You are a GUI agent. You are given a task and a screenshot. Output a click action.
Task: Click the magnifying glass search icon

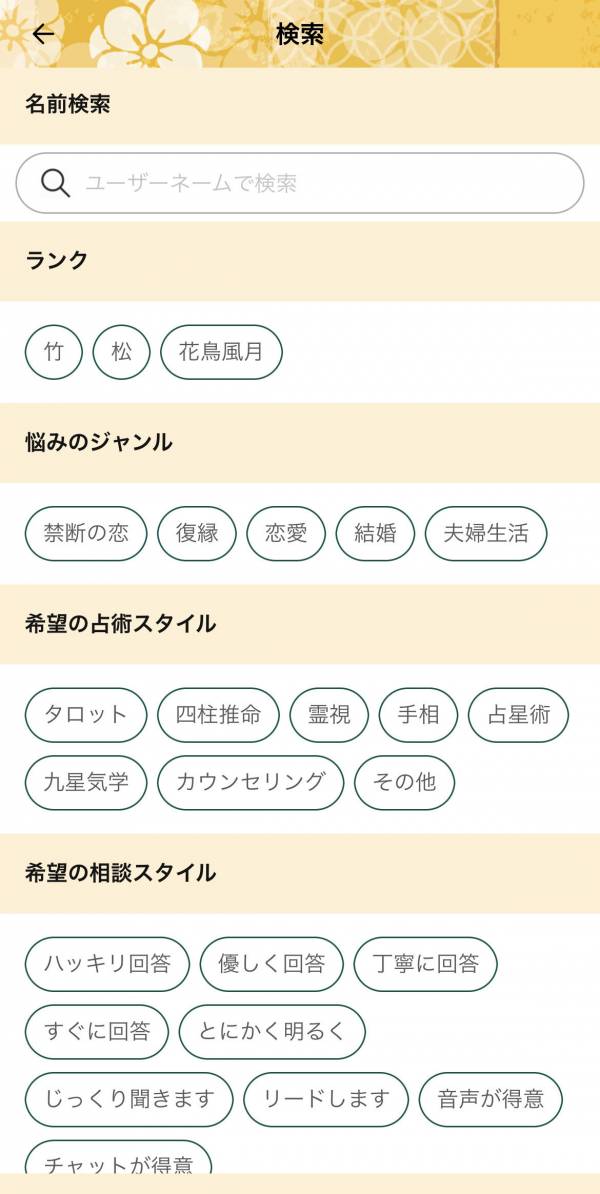[x=55, y=183]
